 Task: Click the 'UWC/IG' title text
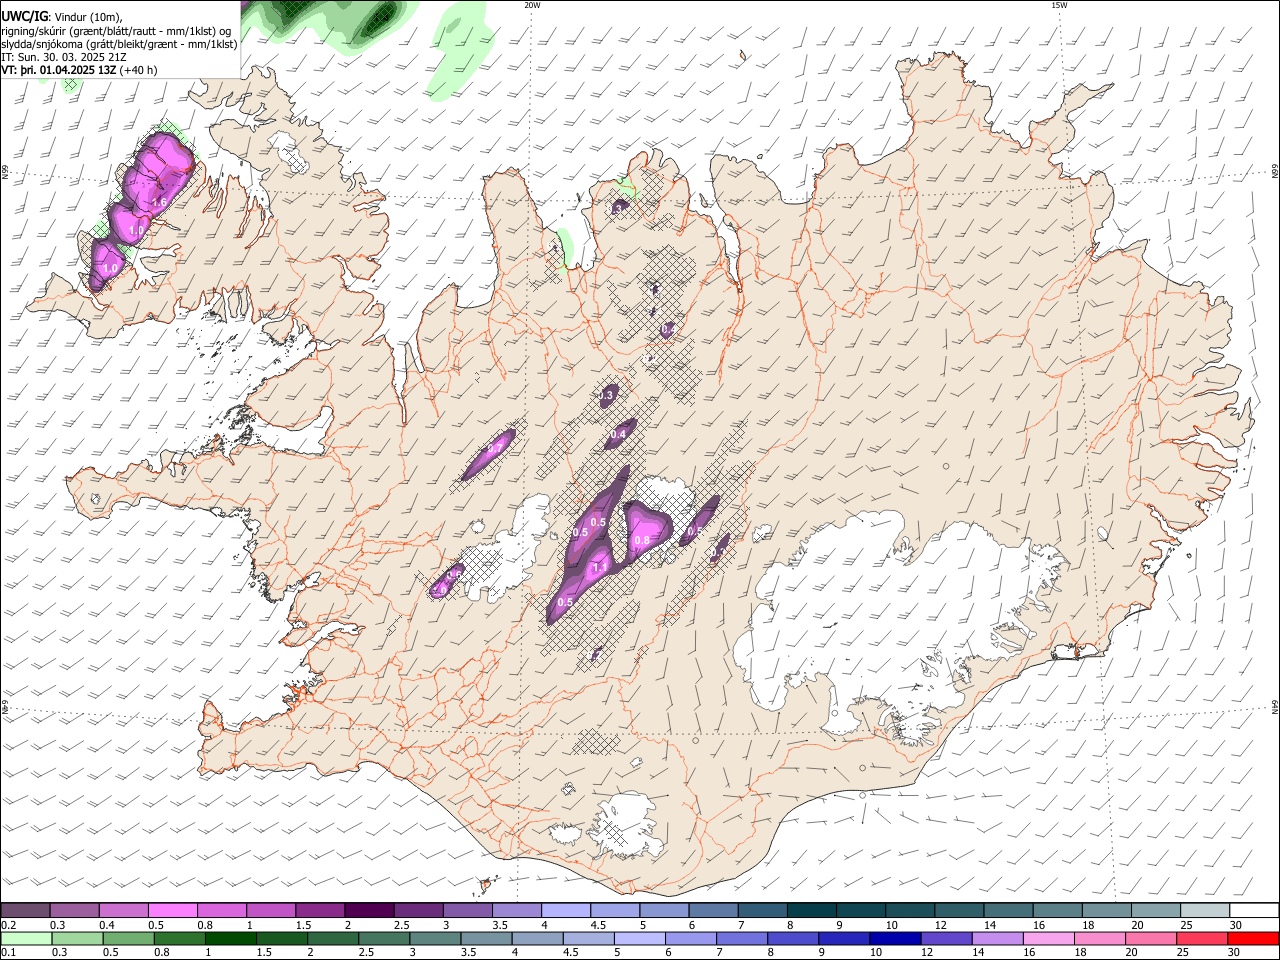point(23,15)
